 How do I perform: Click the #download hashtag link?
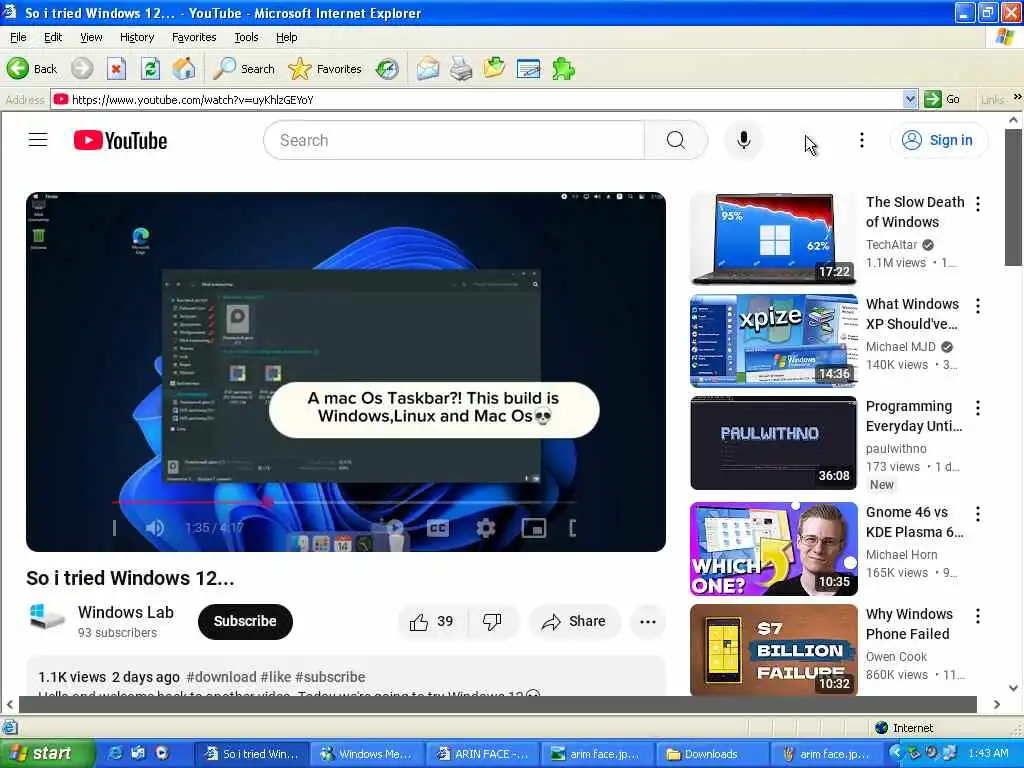click(x=221, y=677)
